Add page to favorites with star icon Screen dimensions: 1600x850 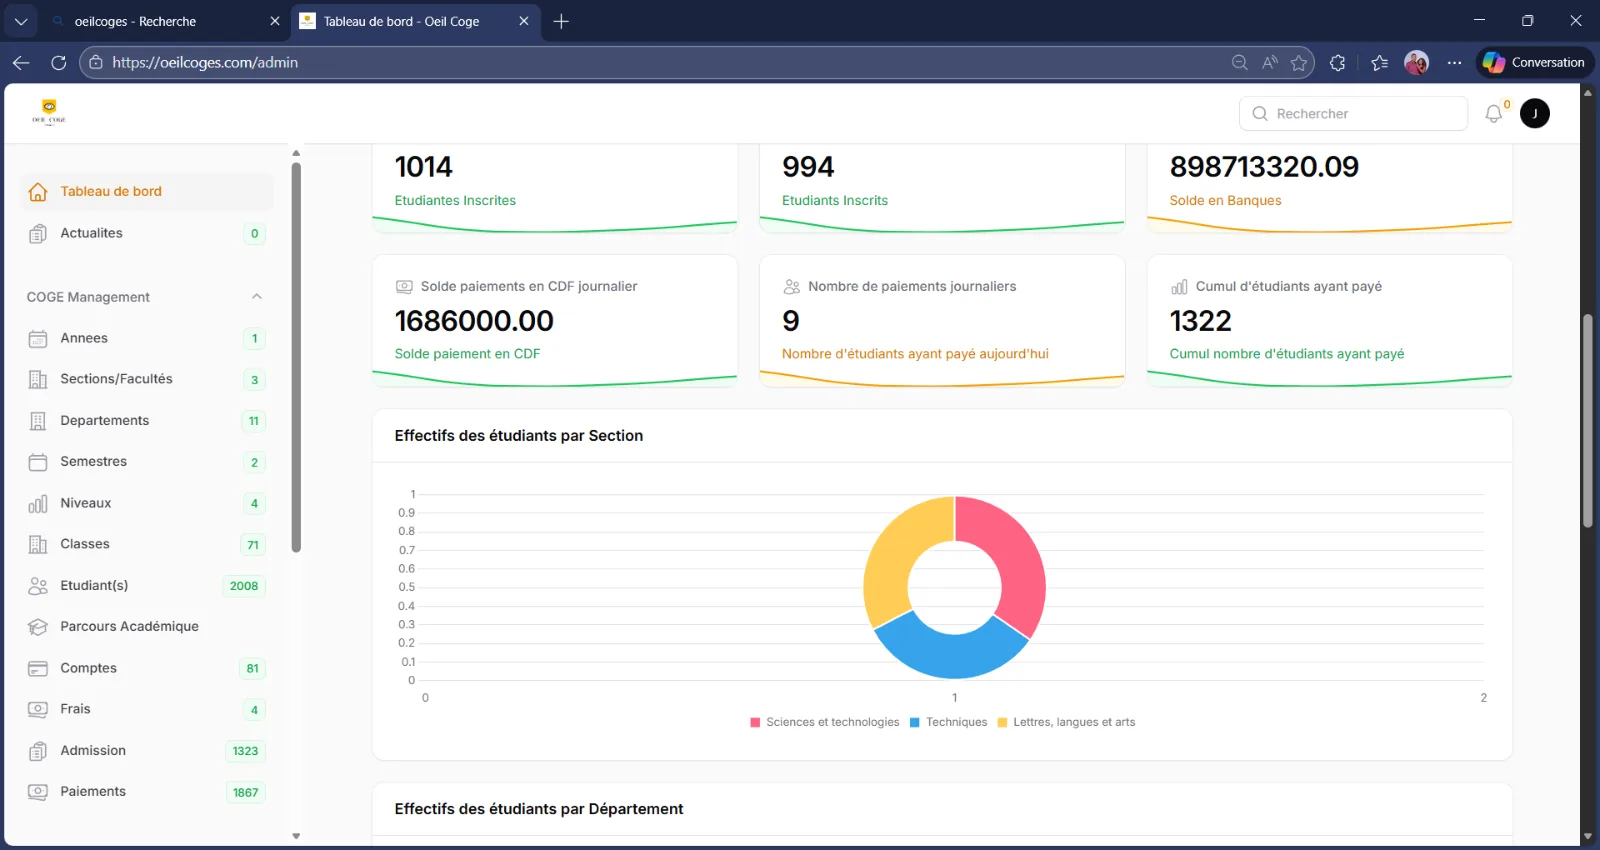(1299, 63)
